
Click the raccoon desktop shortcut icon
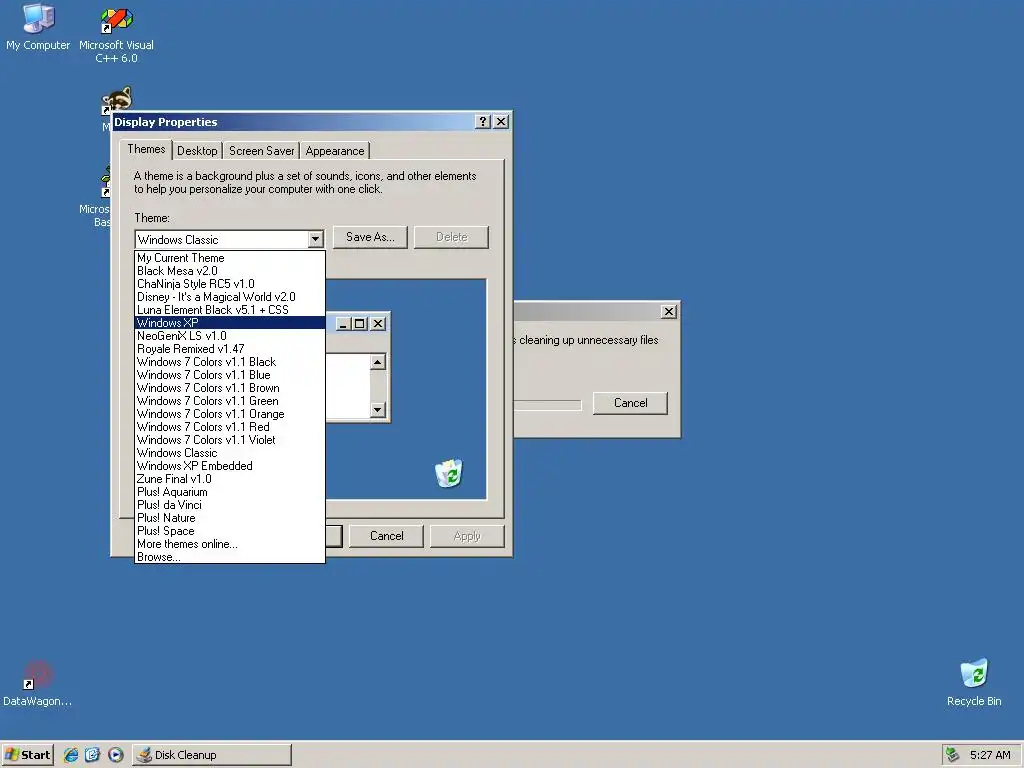click(118, 99)
